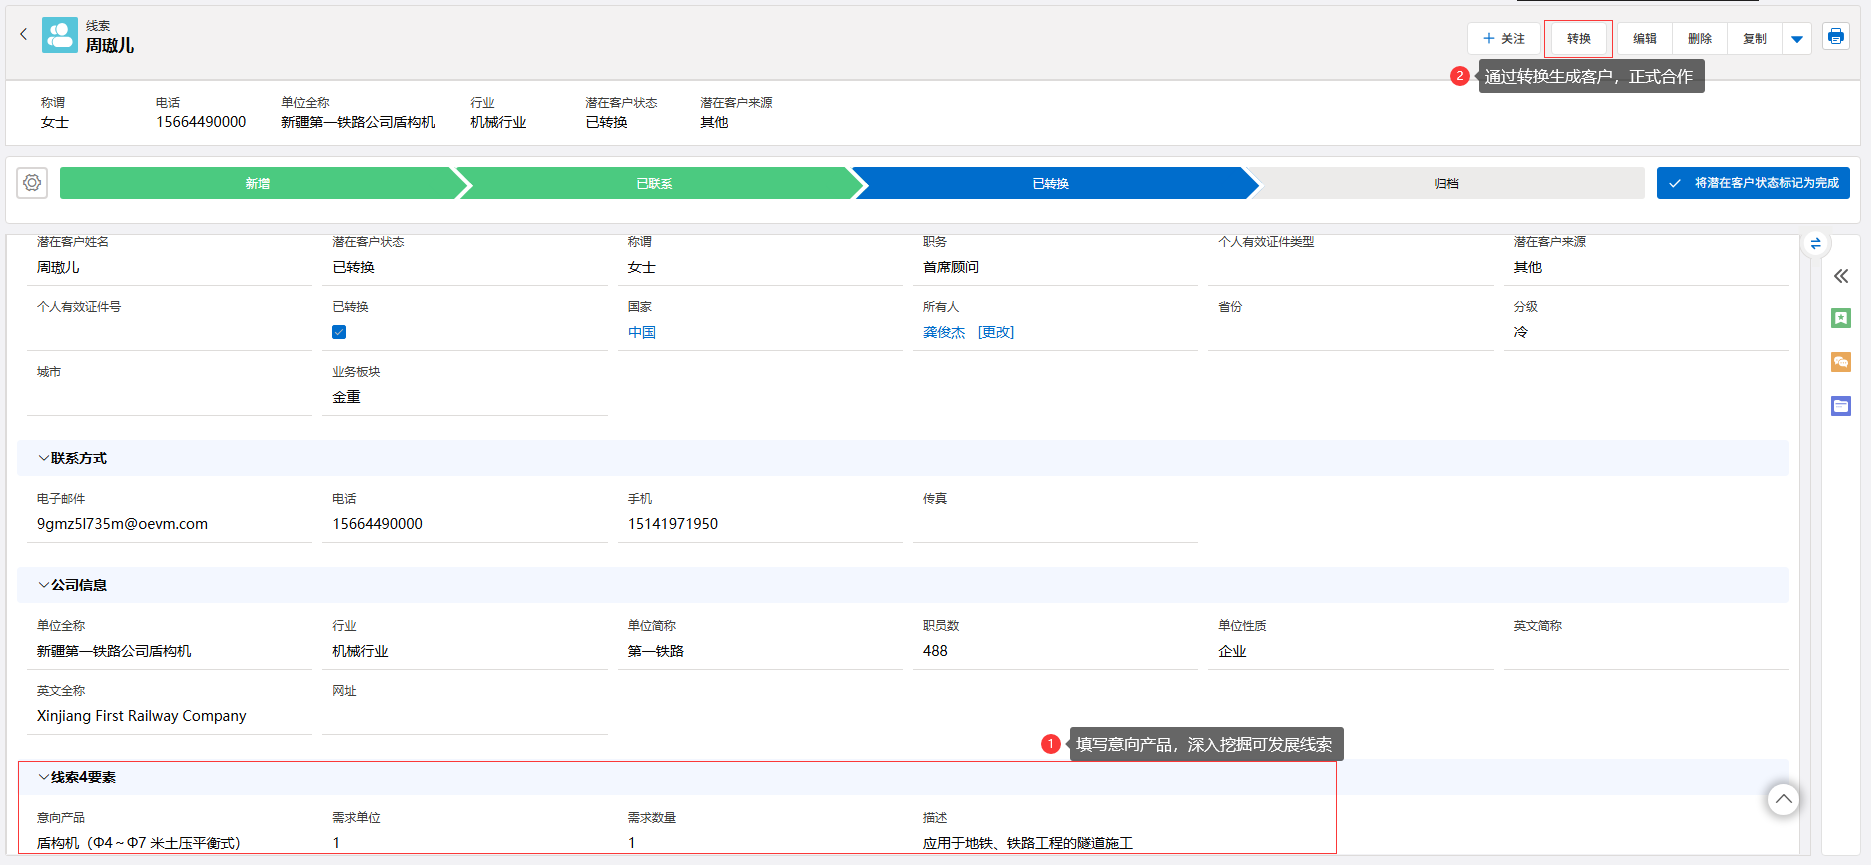Click the 关注 follow button

click(x=1504, y=39)
